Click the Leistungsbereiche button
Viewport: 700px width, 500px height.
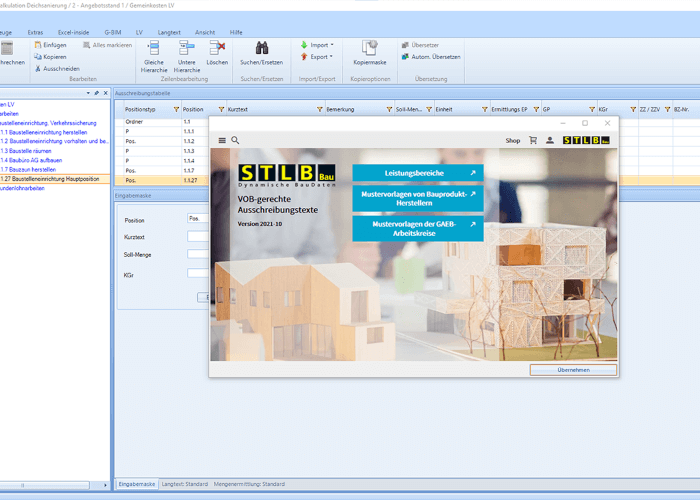[x=418, y=173]
